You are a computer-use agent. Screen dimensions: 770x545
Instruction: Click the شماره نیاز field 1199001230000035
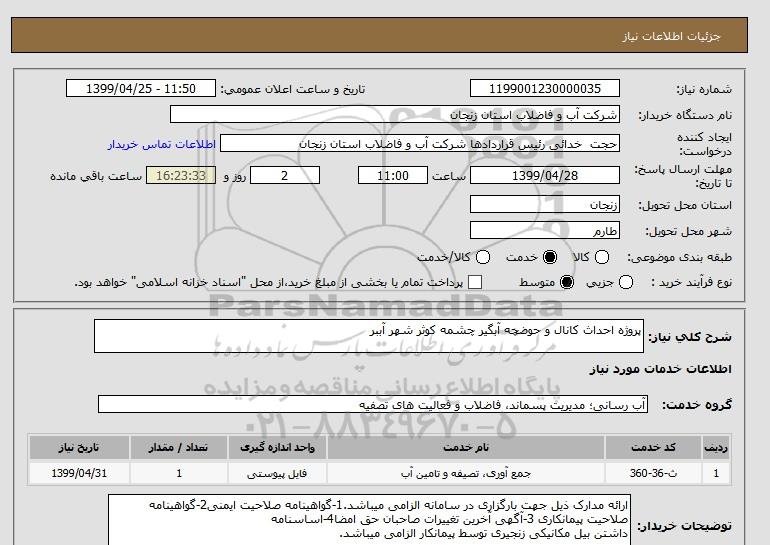coord(545,88)
